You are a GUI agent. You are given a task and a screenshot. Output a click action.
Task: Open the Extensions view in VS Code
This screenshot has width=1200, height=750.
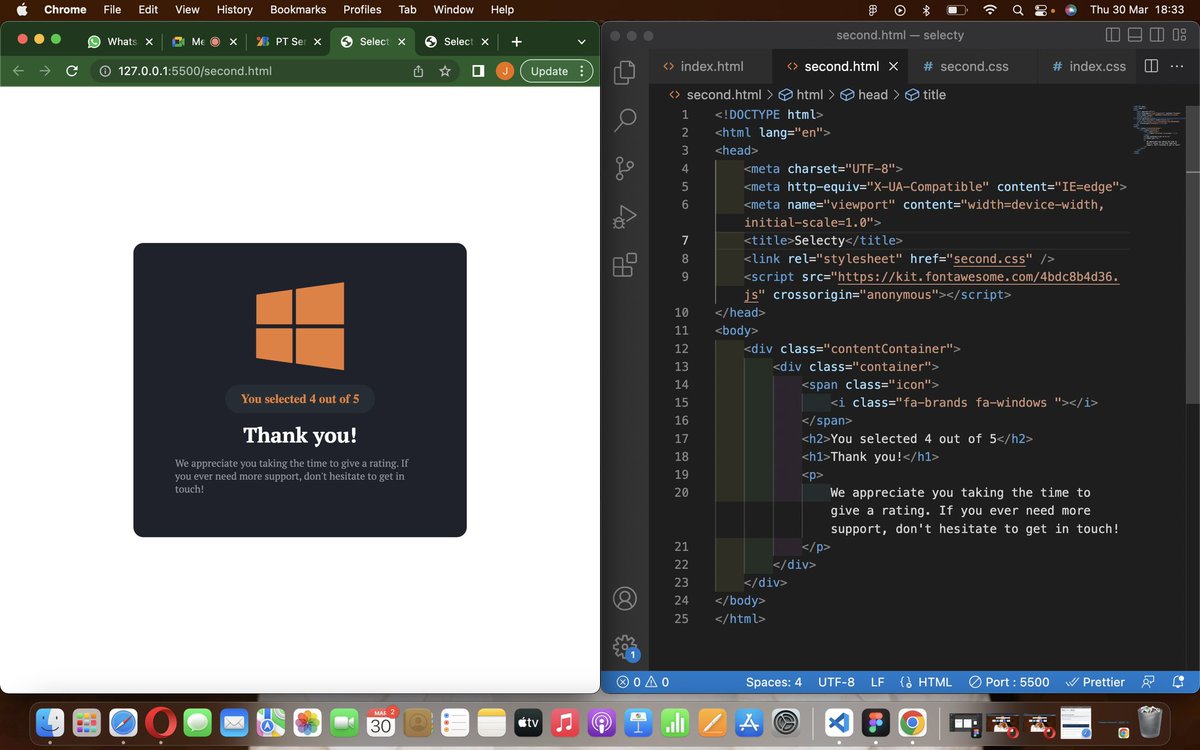point(625,264)
